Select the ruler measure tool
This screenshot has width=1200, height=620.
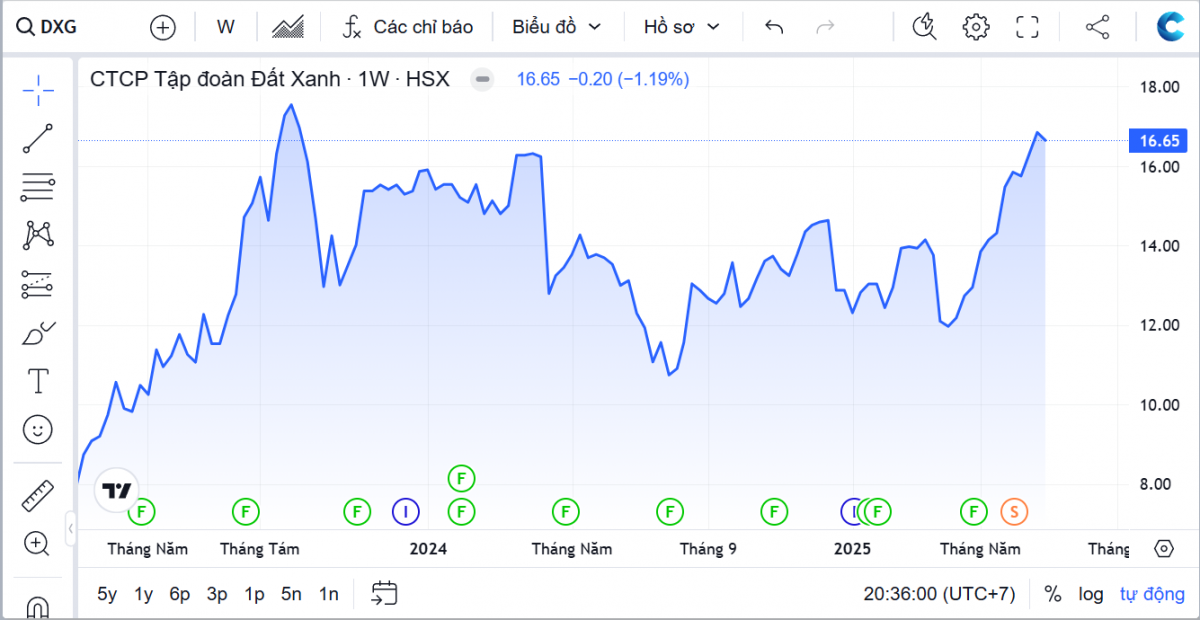tap(38, 495)
